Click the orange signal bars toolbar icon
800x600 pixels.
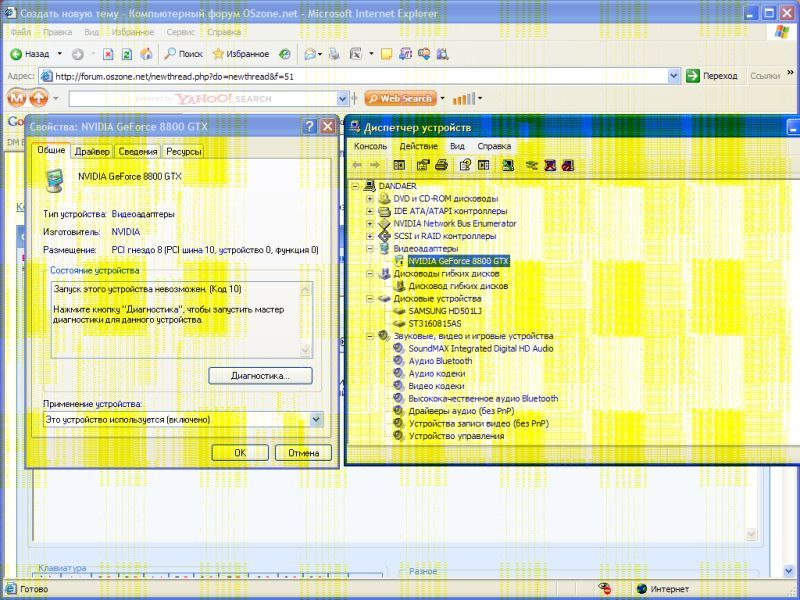click(464, 98)
